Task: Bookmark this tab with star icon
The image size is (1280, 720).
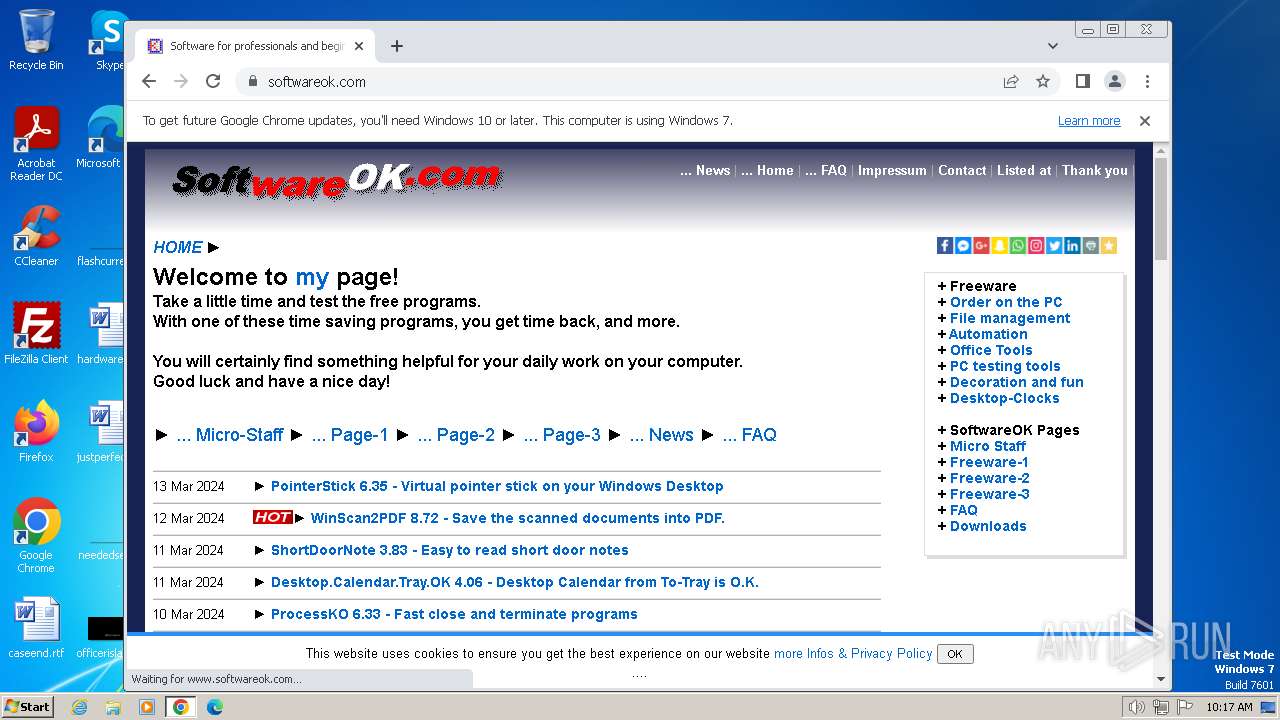Action: coord(1043,81)
